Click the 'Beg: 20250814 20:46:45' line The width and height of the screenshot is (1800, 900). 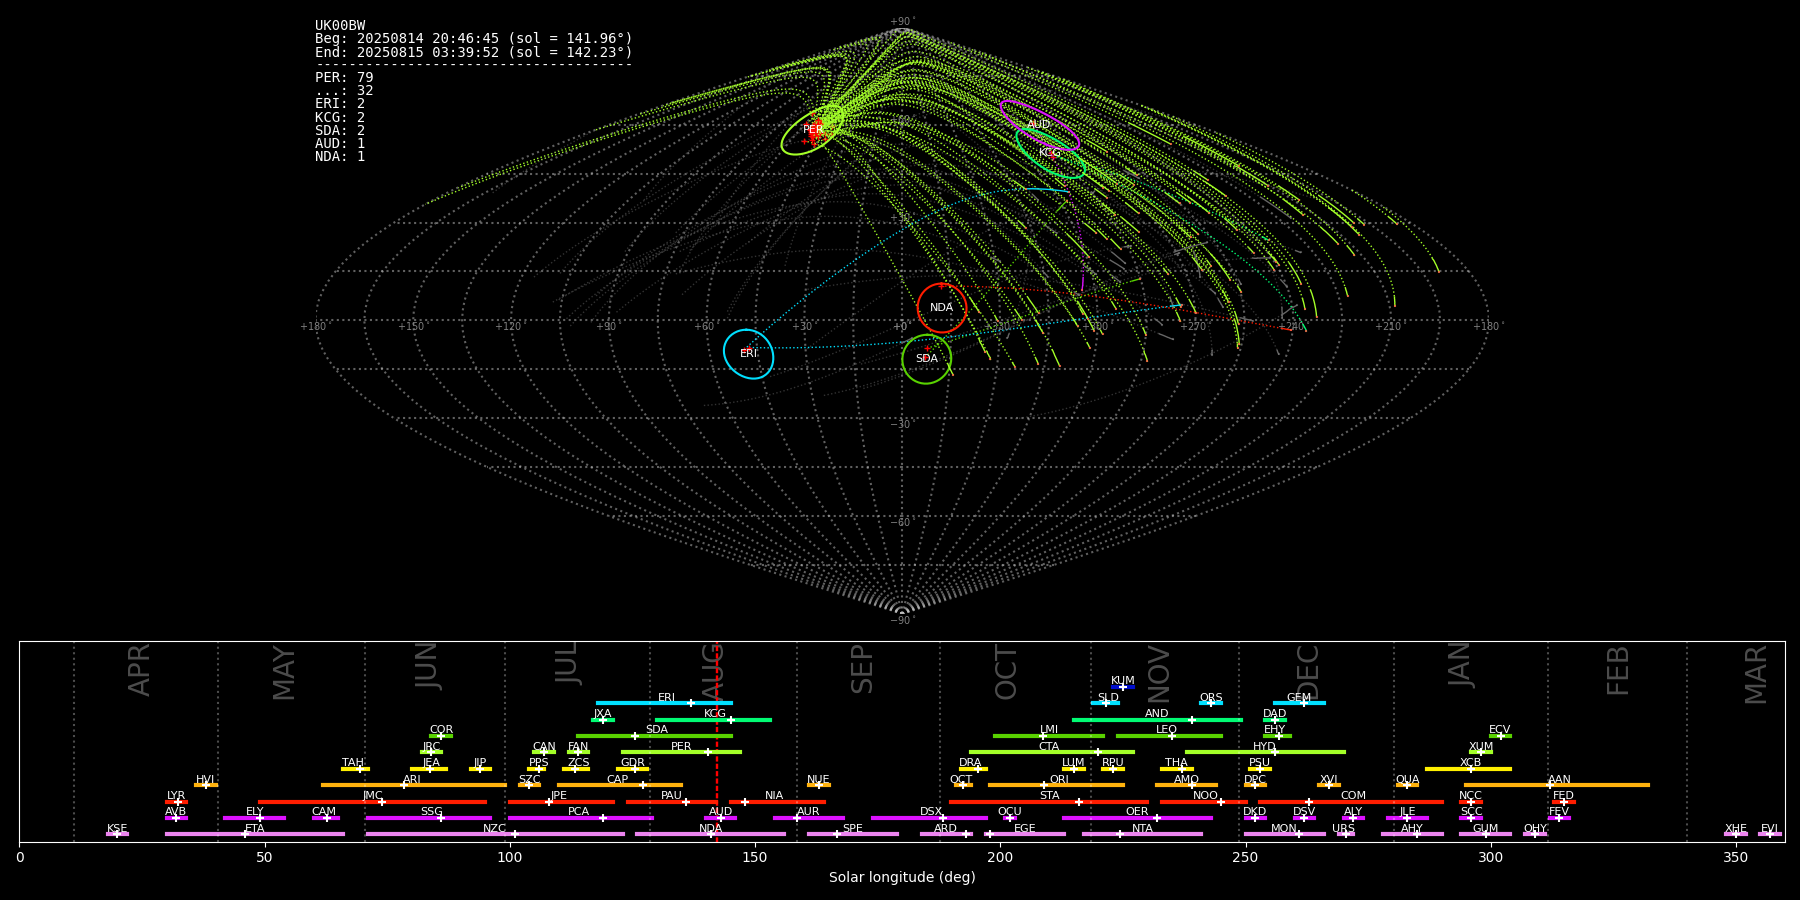(x=474, y=39)
